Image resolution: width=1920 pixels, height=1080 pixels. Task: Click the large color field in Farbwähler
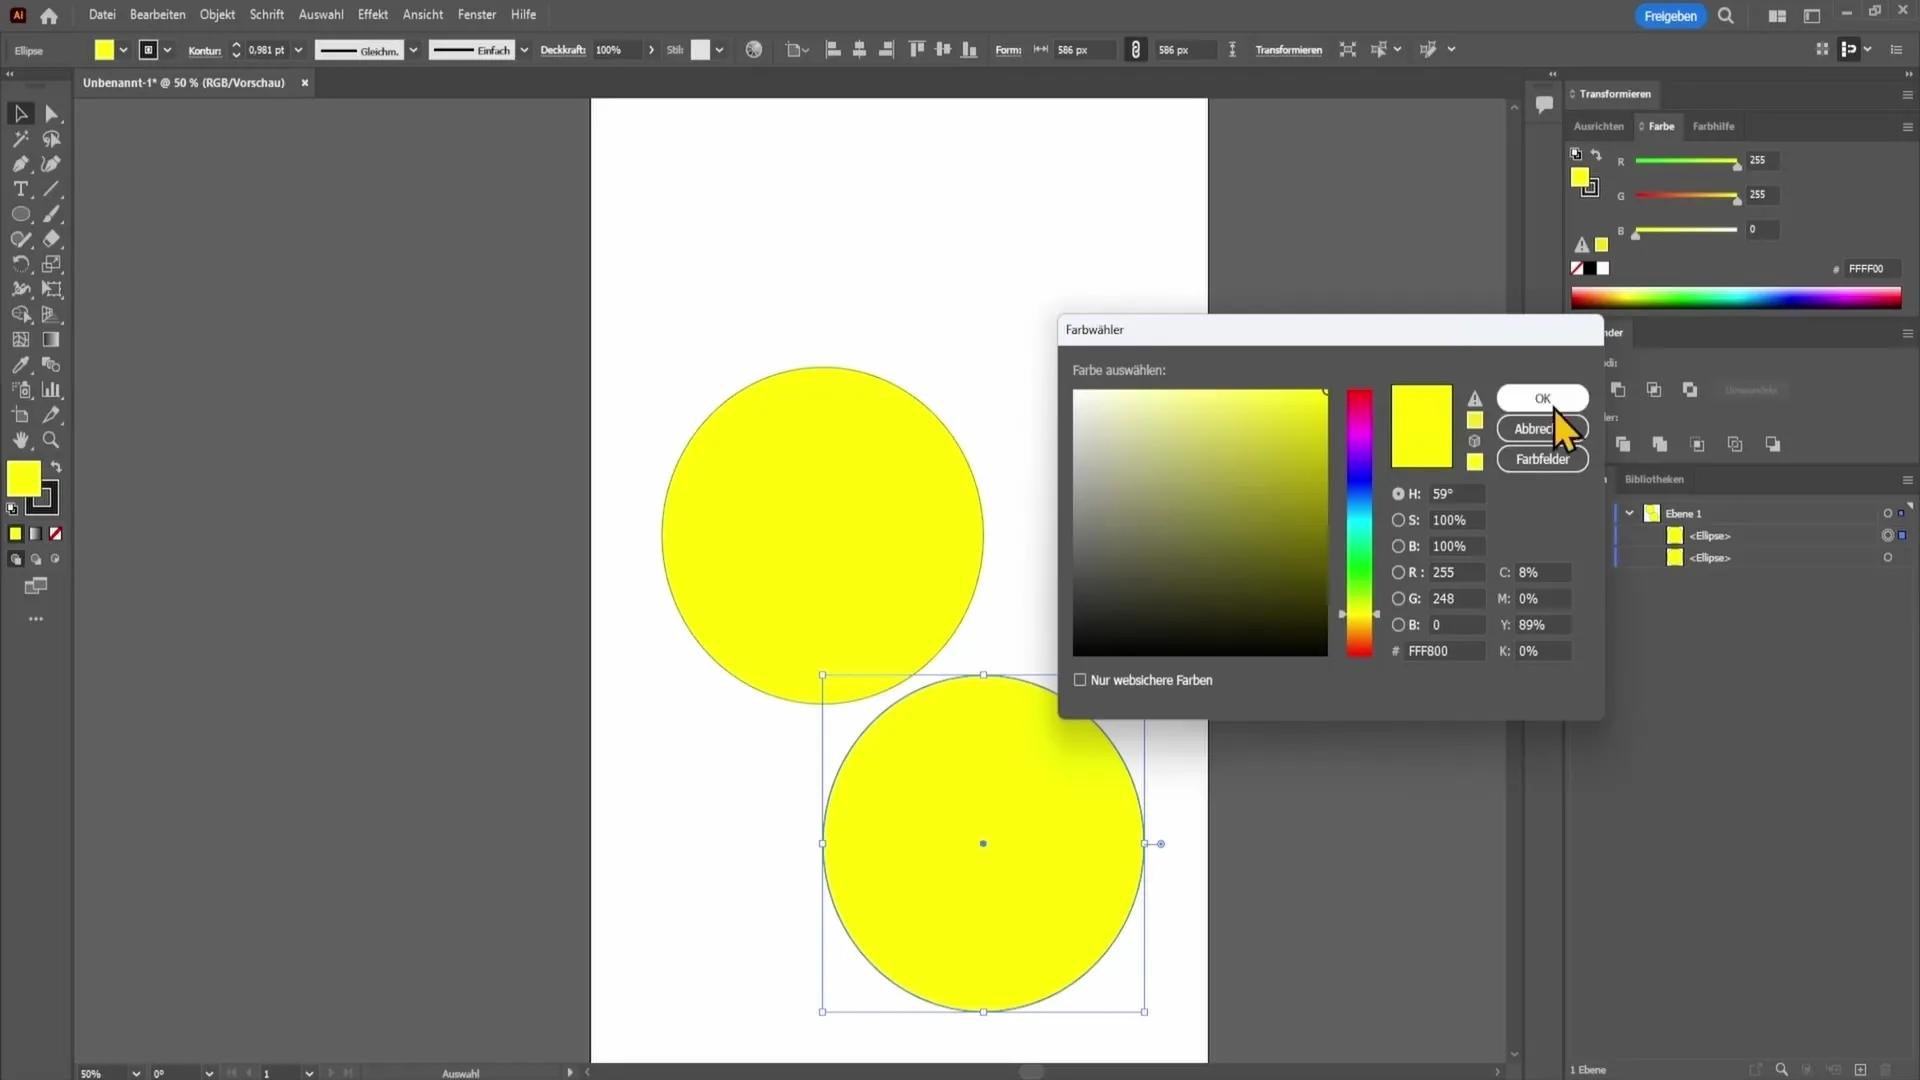point(1200,523)
